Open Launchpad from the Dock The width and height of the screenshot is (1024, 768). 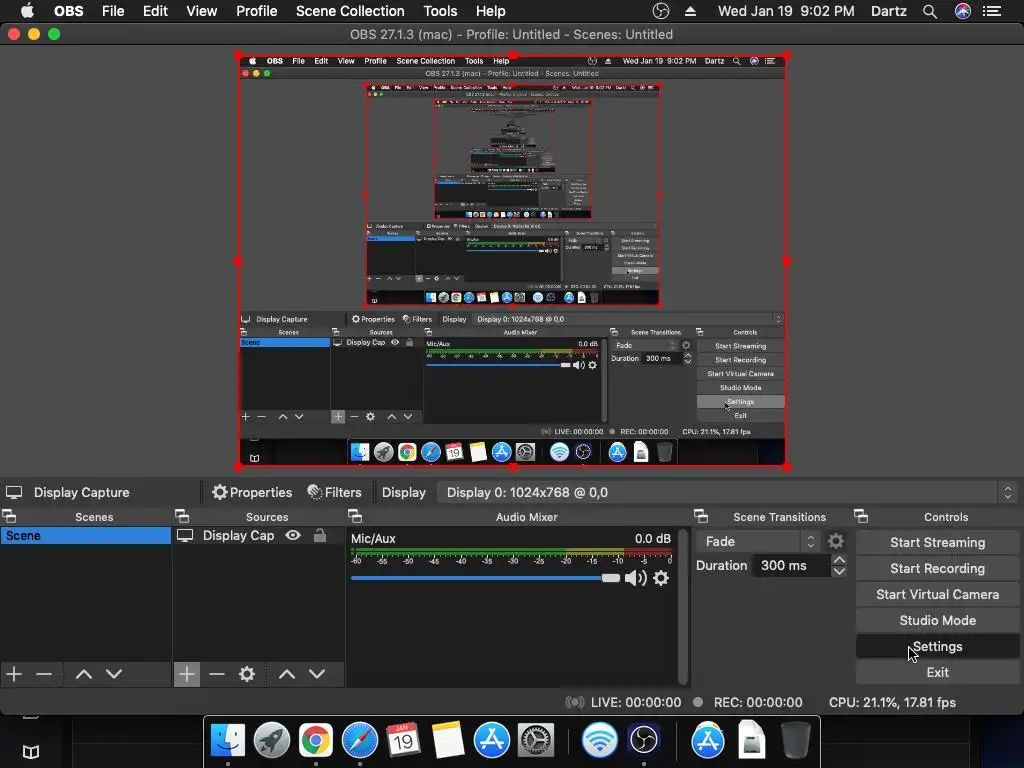point(272,741)
